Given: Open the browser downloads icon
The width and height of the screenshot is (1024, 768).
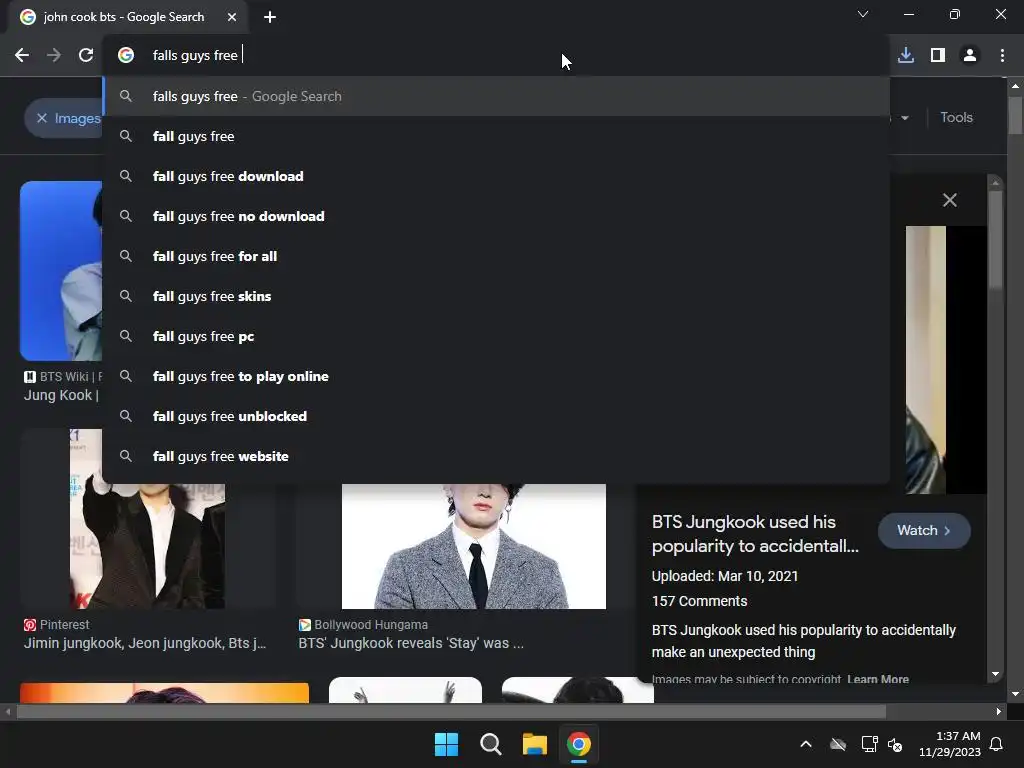Looking at the screenshot, I should [x=906, y=56].
